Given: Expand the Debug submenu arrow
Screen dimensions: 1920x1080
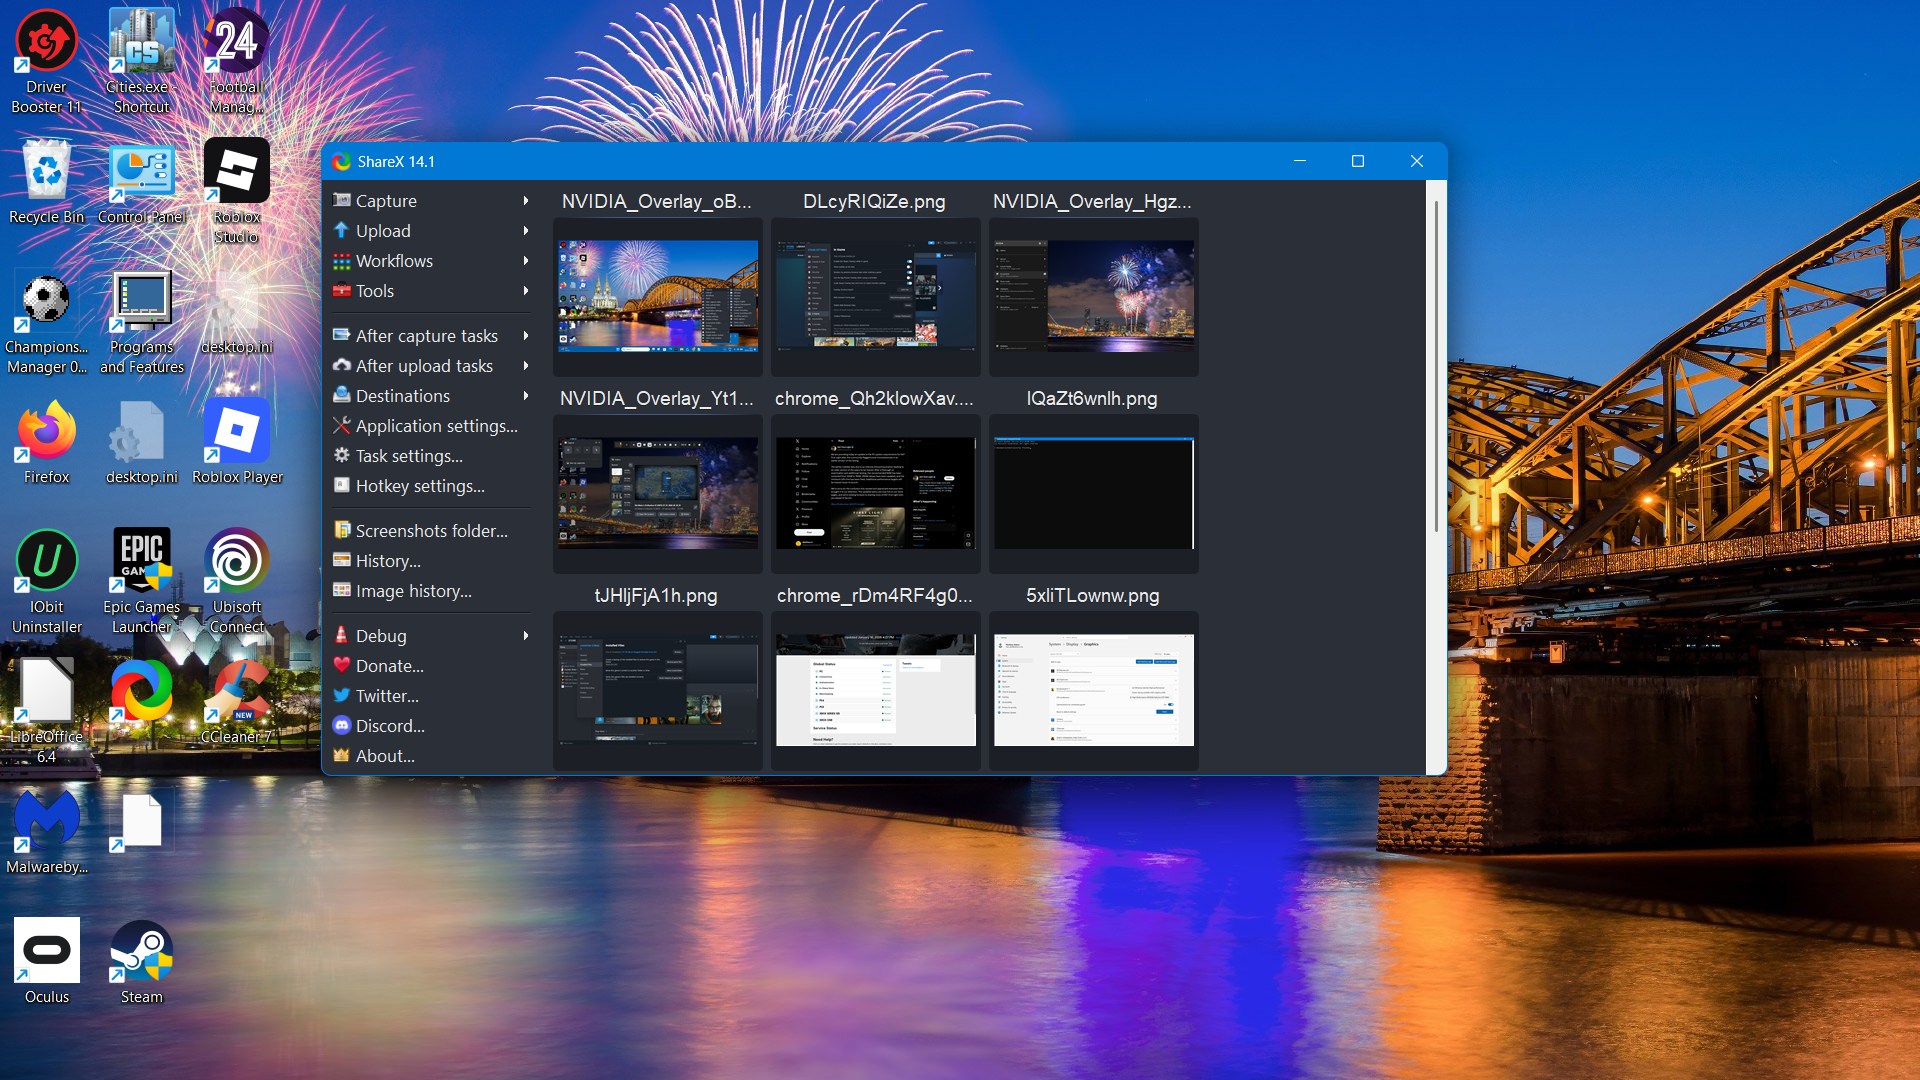Looking at the screenshot, I should pyautogui.click(x=526, y=636).
